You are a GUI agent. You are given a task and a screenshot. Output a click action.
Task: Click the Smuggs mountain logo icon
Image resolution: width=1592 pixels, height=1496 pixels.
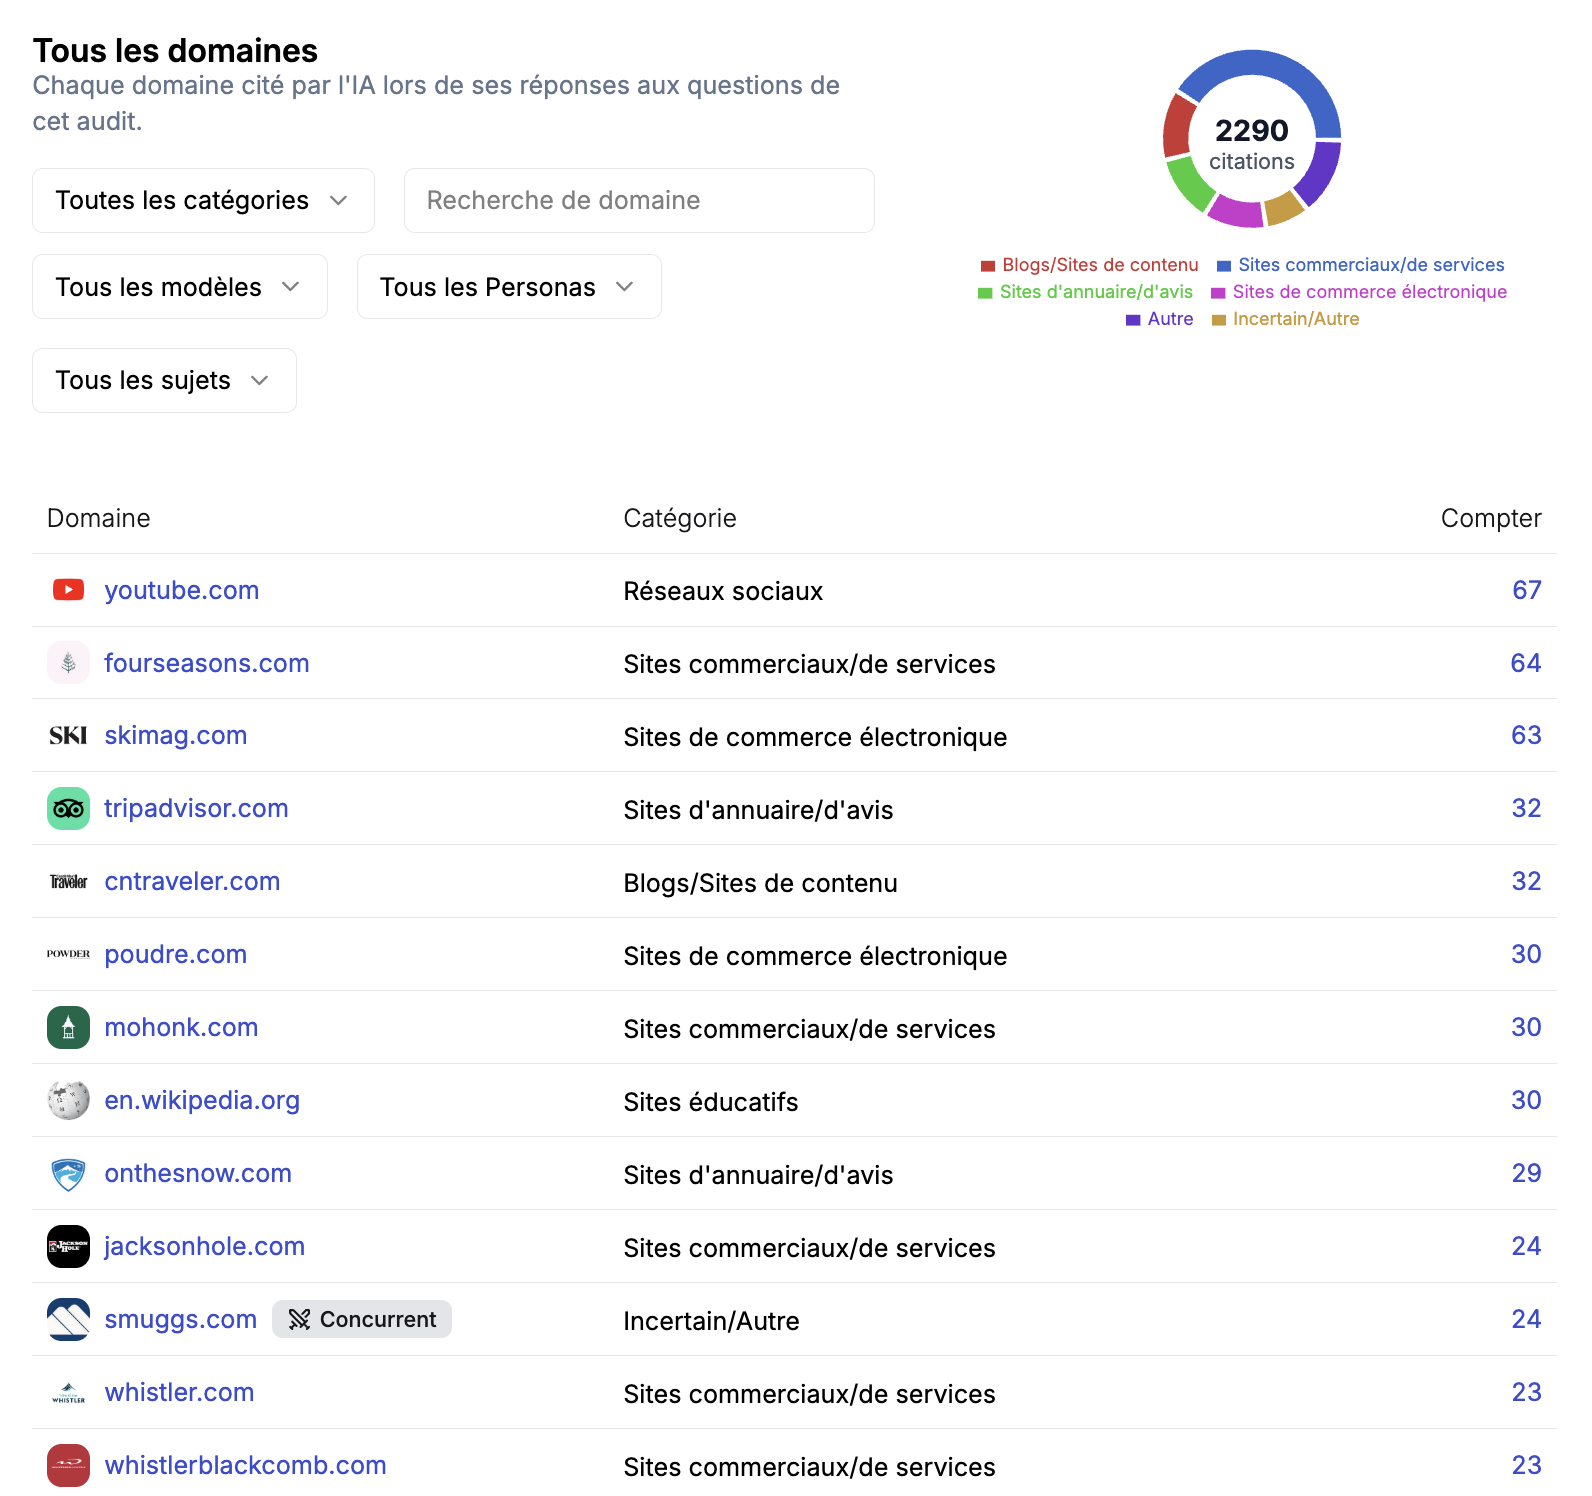tap(68, 1319)
